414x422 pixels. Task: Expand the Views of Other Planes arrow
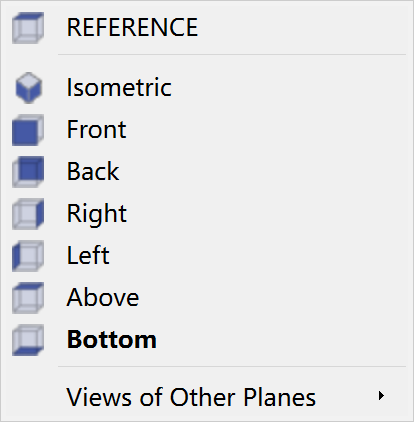[382, 396]
